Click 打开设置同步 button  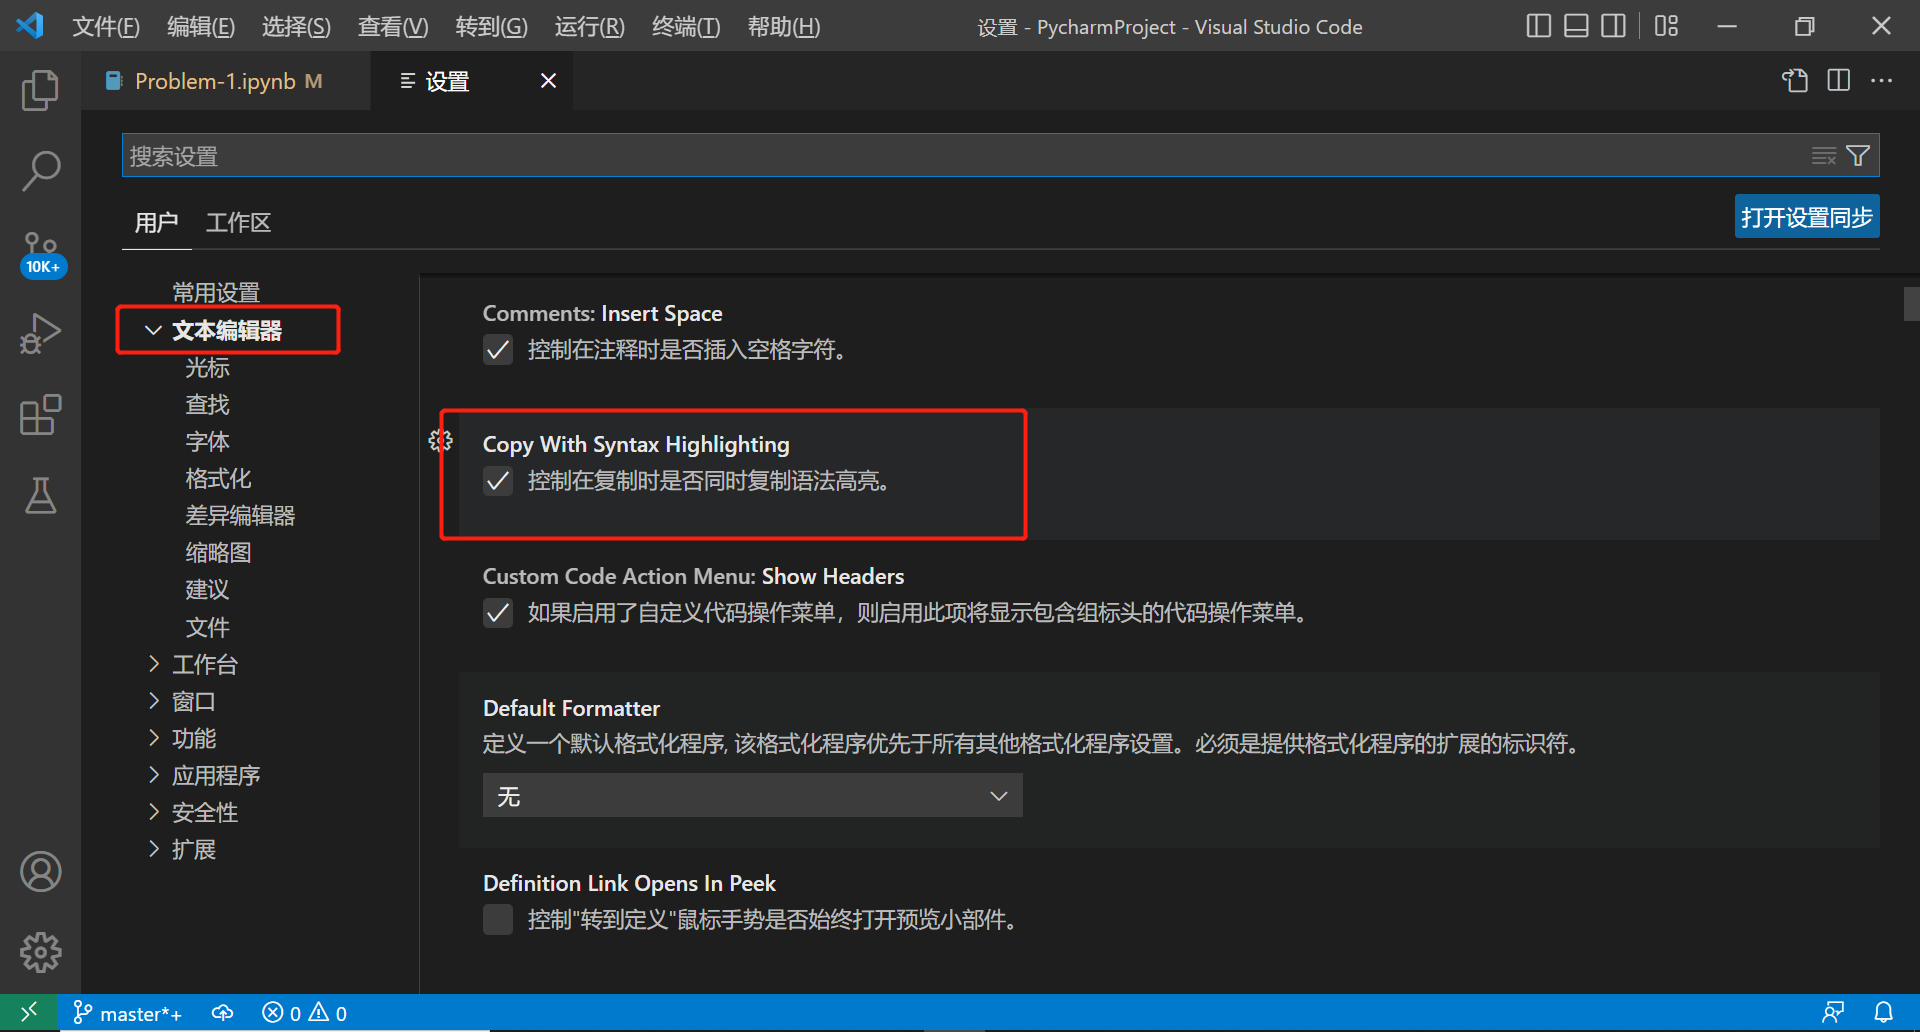(x=1806, y=217)
